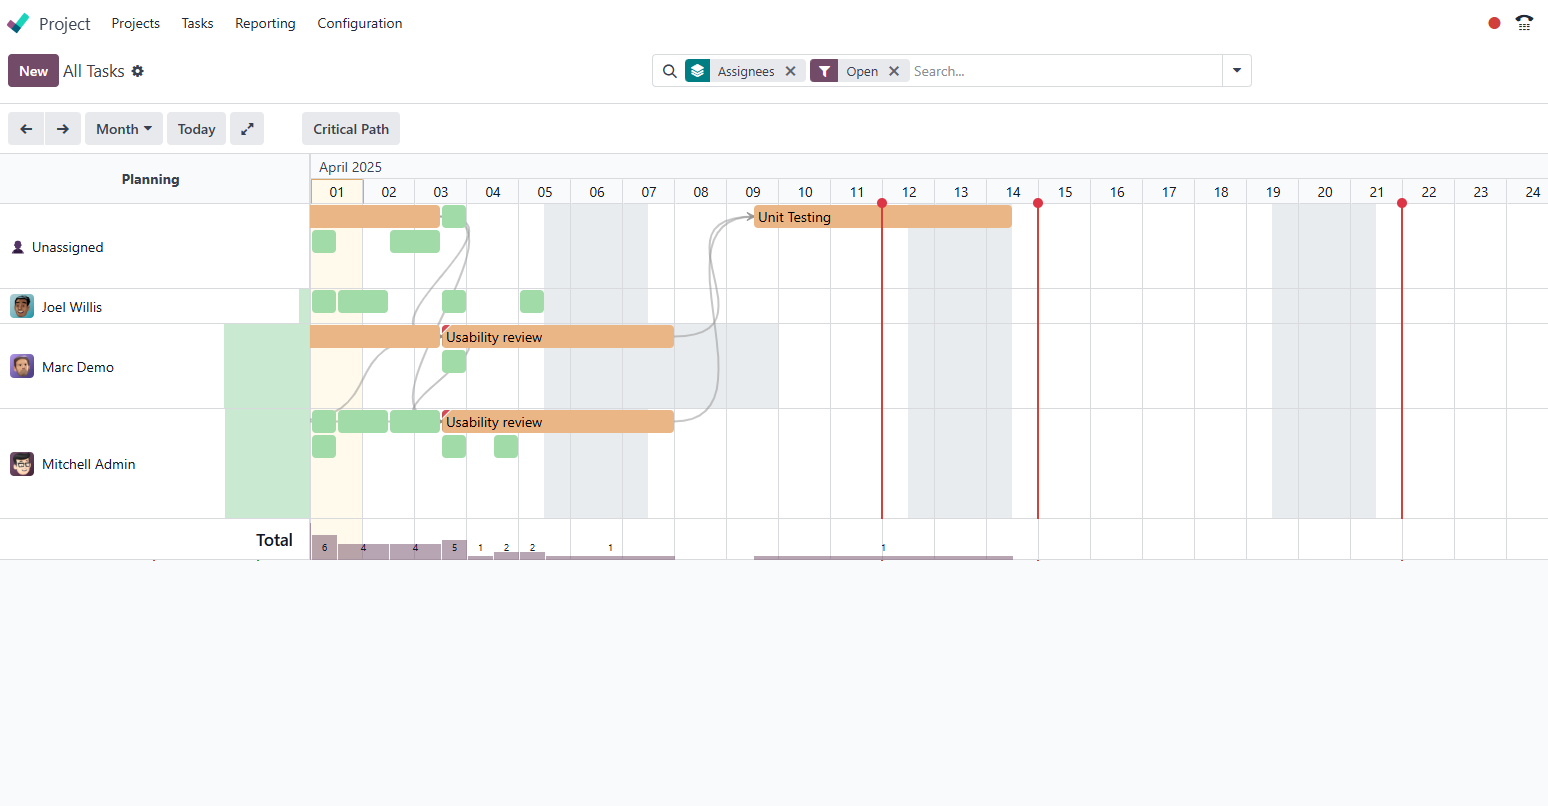Select the Joel Willis row label
1548x806 pixels.
tap(72, 307)
